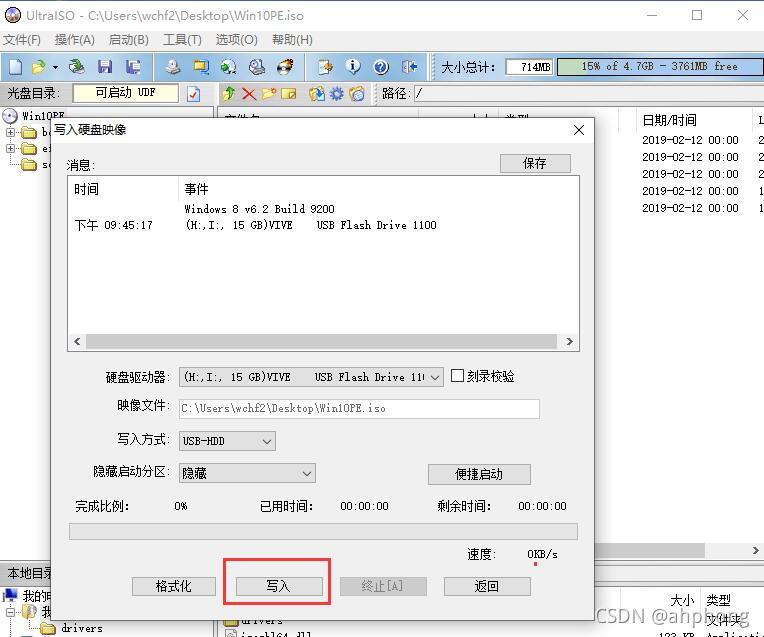Click the 便捷启动 button

479,474
